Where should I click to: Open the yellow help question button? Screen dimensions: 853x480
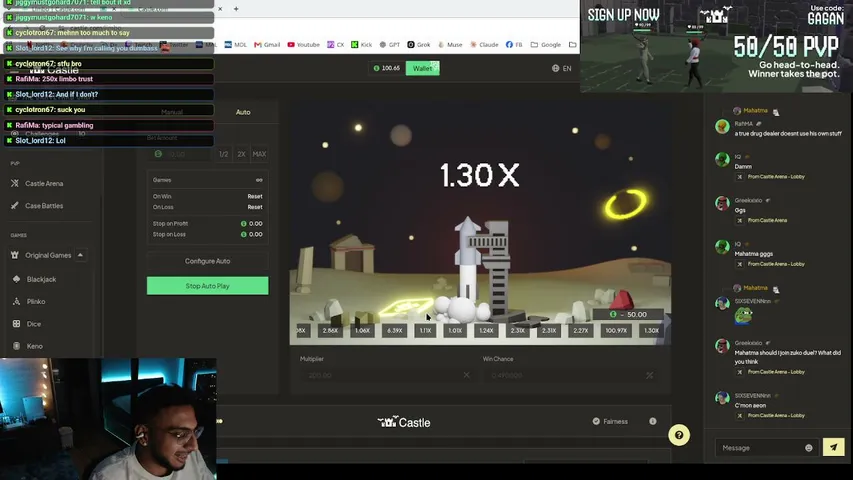(x=679, y=435)
